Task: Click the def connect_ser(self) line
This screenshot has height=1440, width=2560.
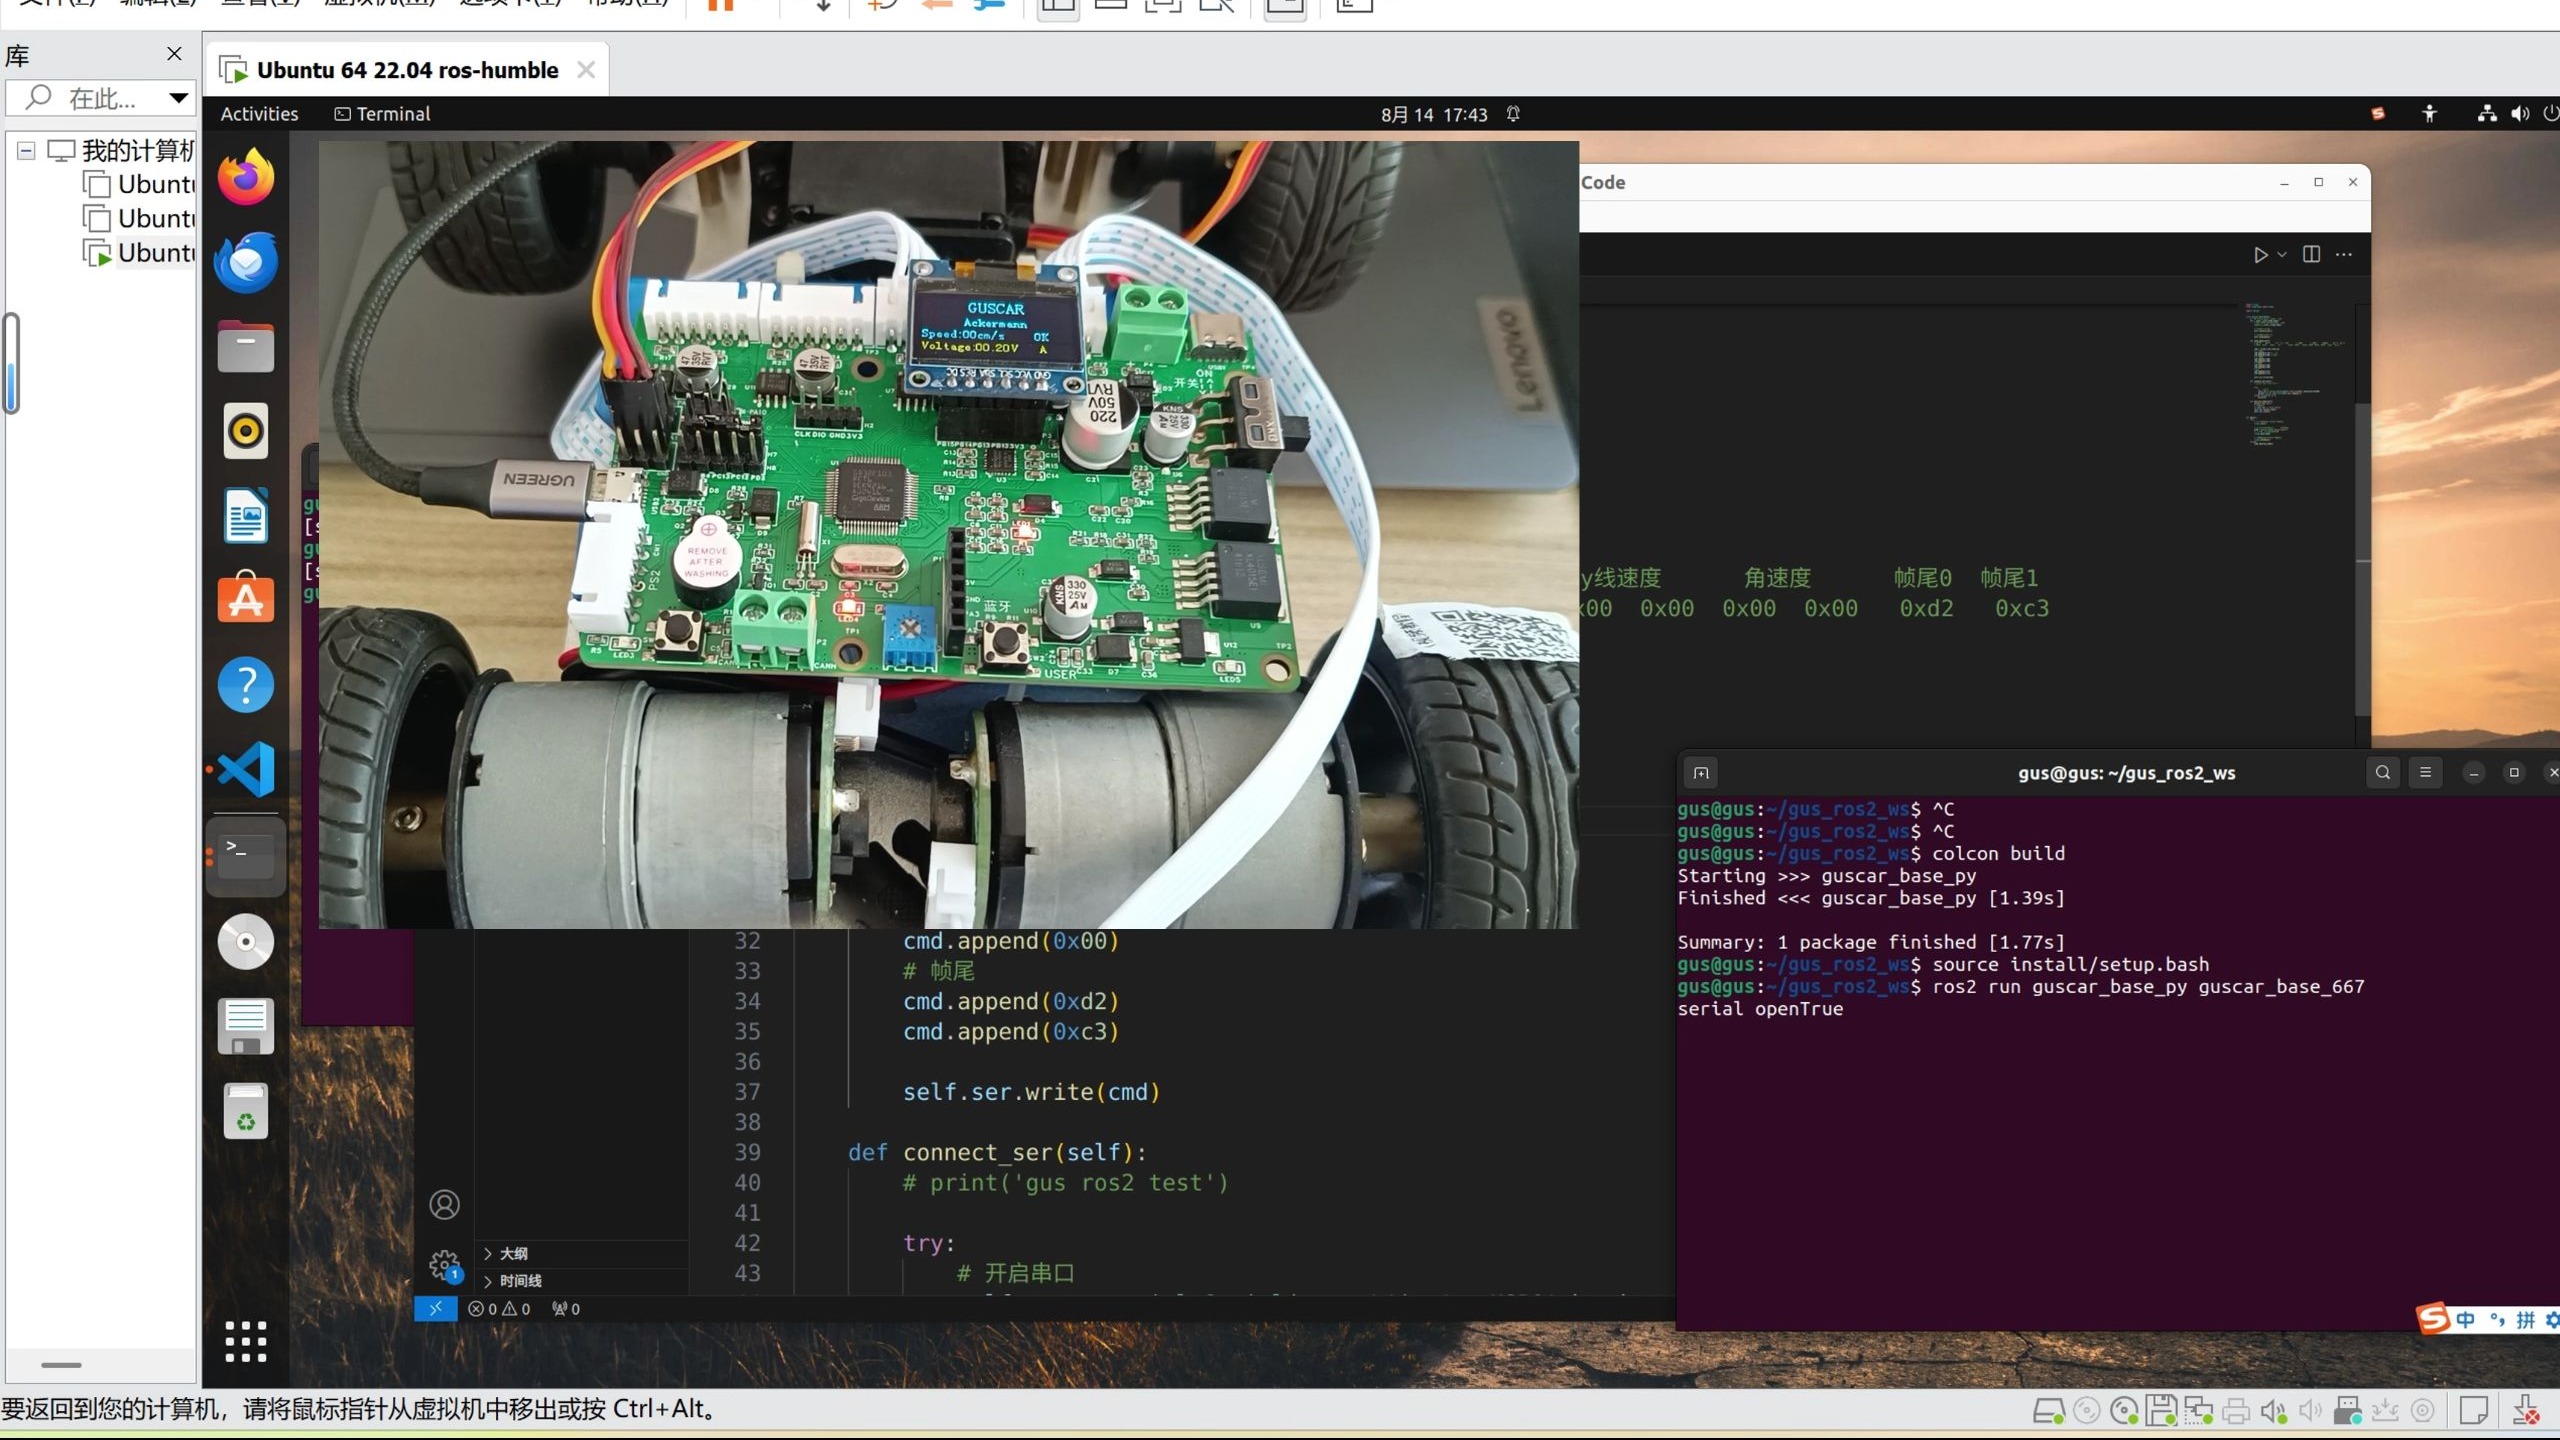Action: (x=997, y=1153)
